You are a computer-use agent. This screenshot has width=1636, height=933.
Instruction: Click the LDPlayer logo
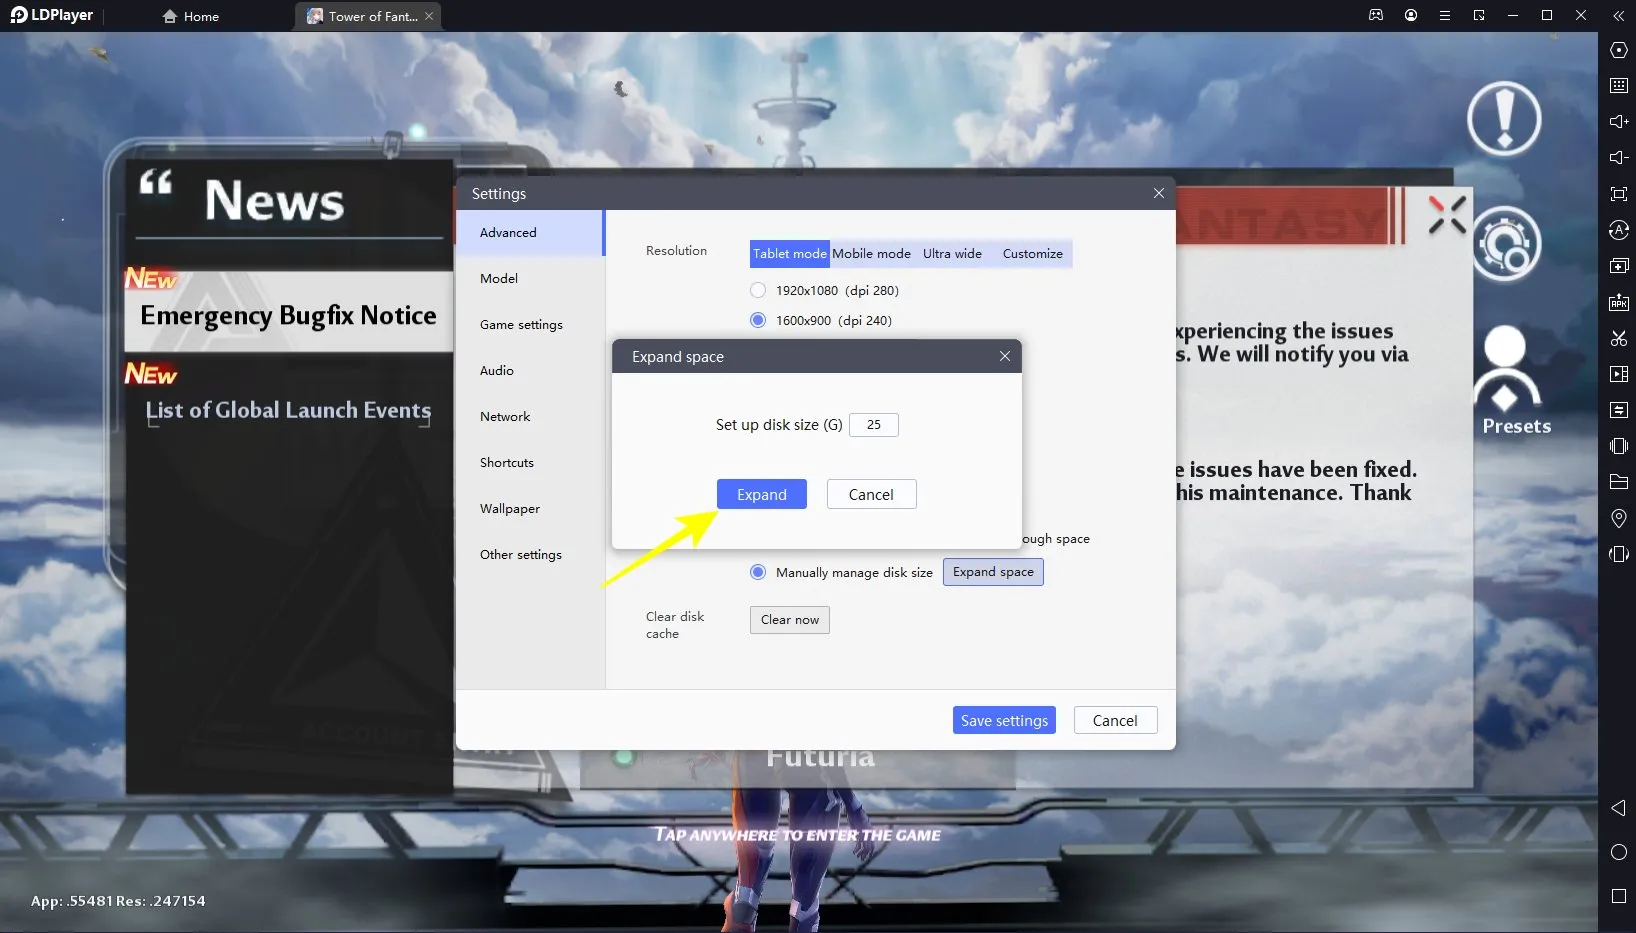coord(51,15)
